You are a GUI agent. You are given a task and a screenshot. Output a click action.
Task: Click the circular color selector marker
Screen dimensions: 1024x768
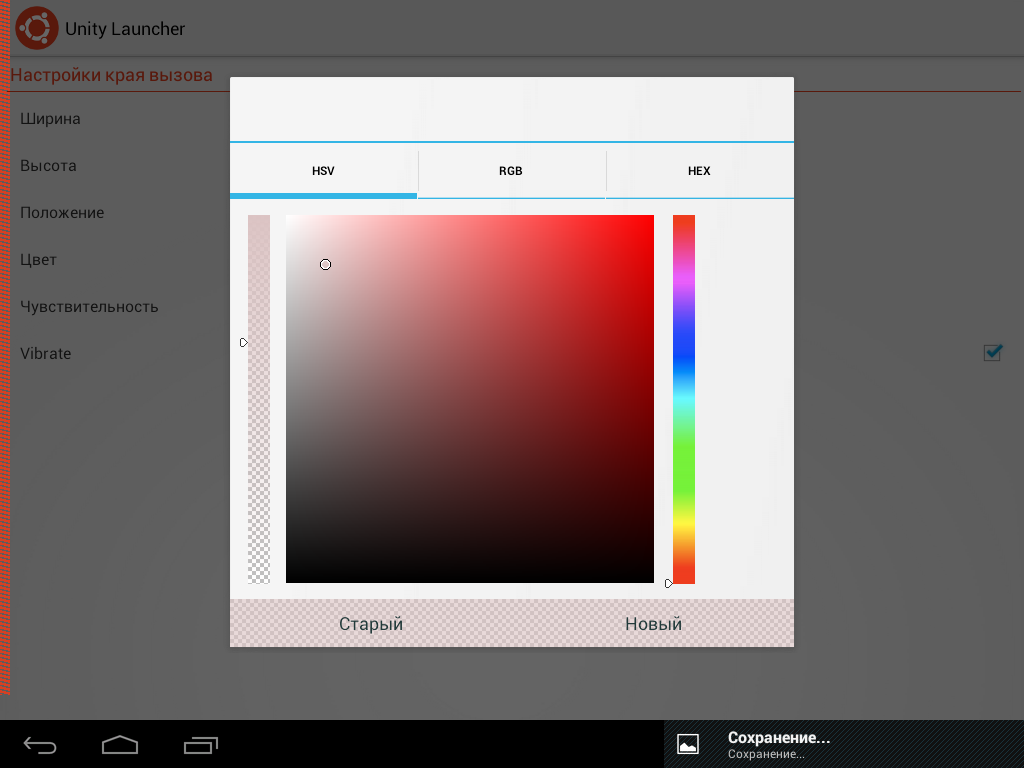tap(325, 264)
